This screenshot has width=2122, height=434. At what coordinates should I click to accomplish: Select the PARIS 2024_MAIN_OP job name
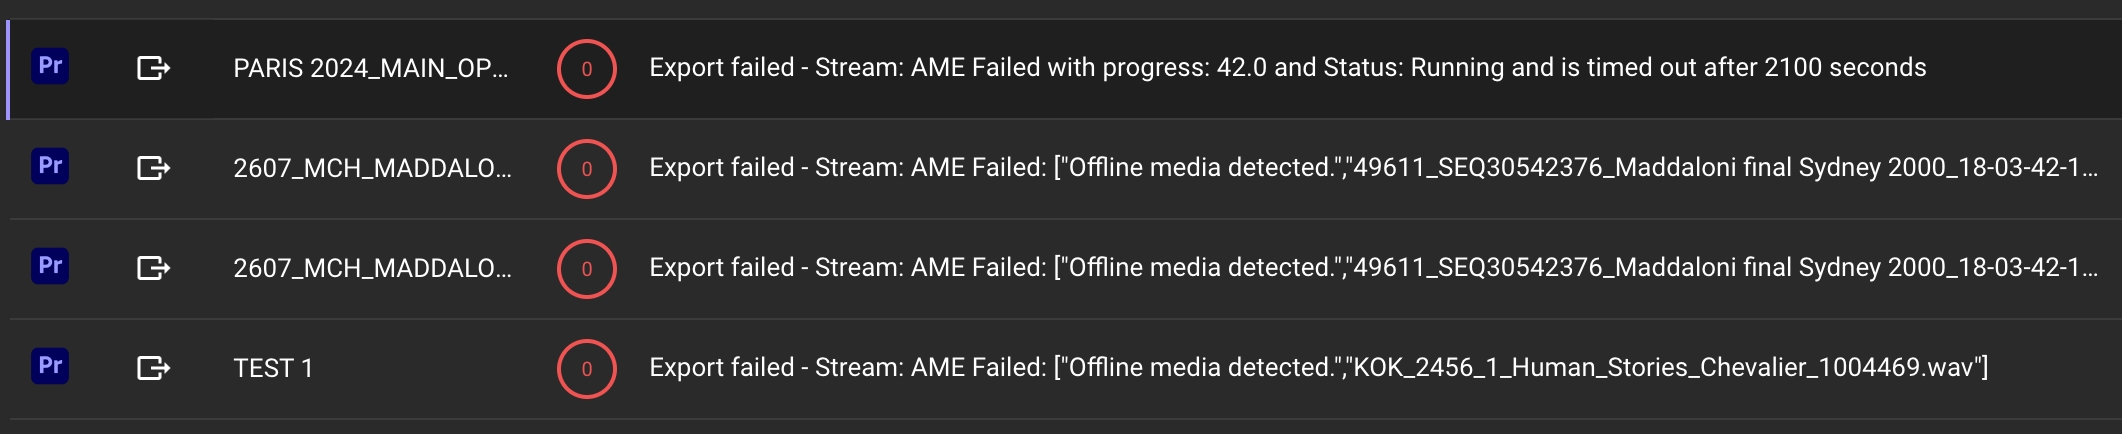point(370,68)
